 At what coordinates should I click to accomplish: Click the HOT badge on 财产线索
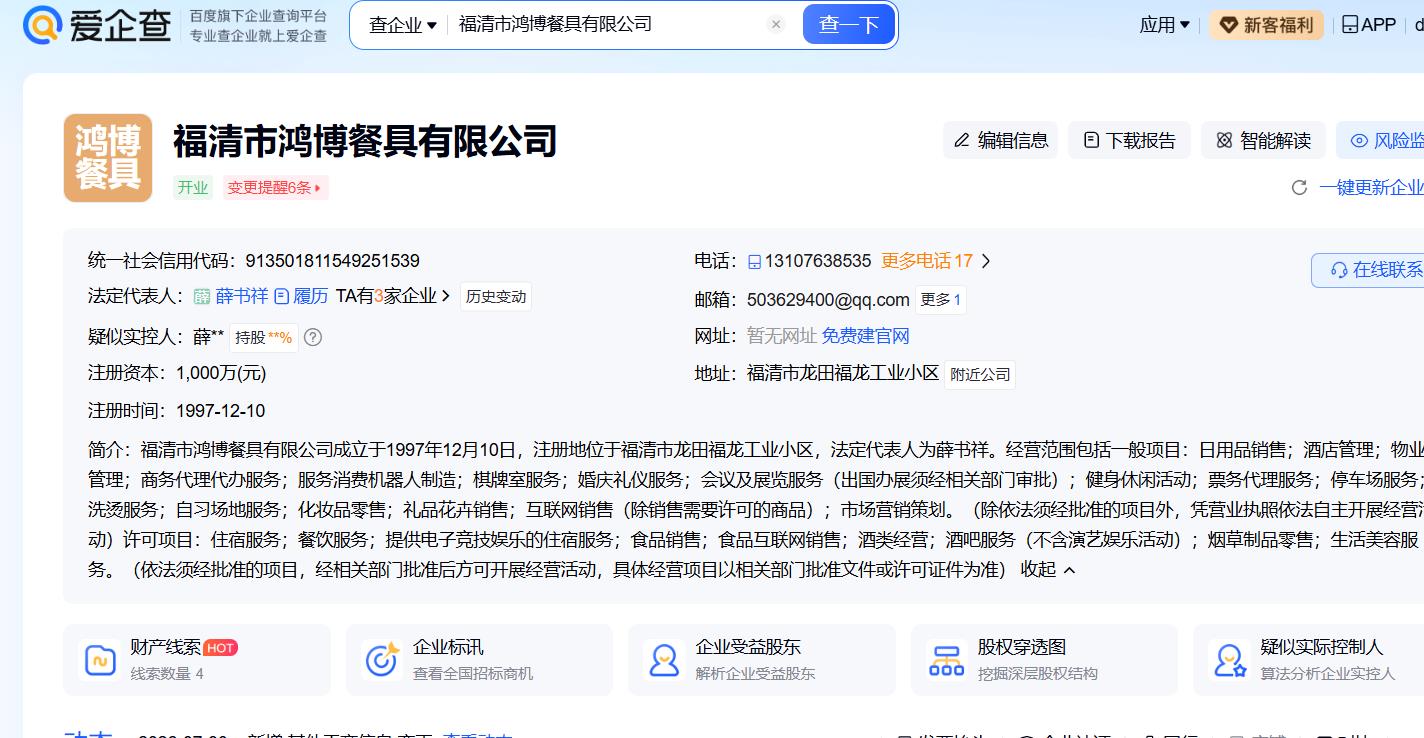[221, 648]
